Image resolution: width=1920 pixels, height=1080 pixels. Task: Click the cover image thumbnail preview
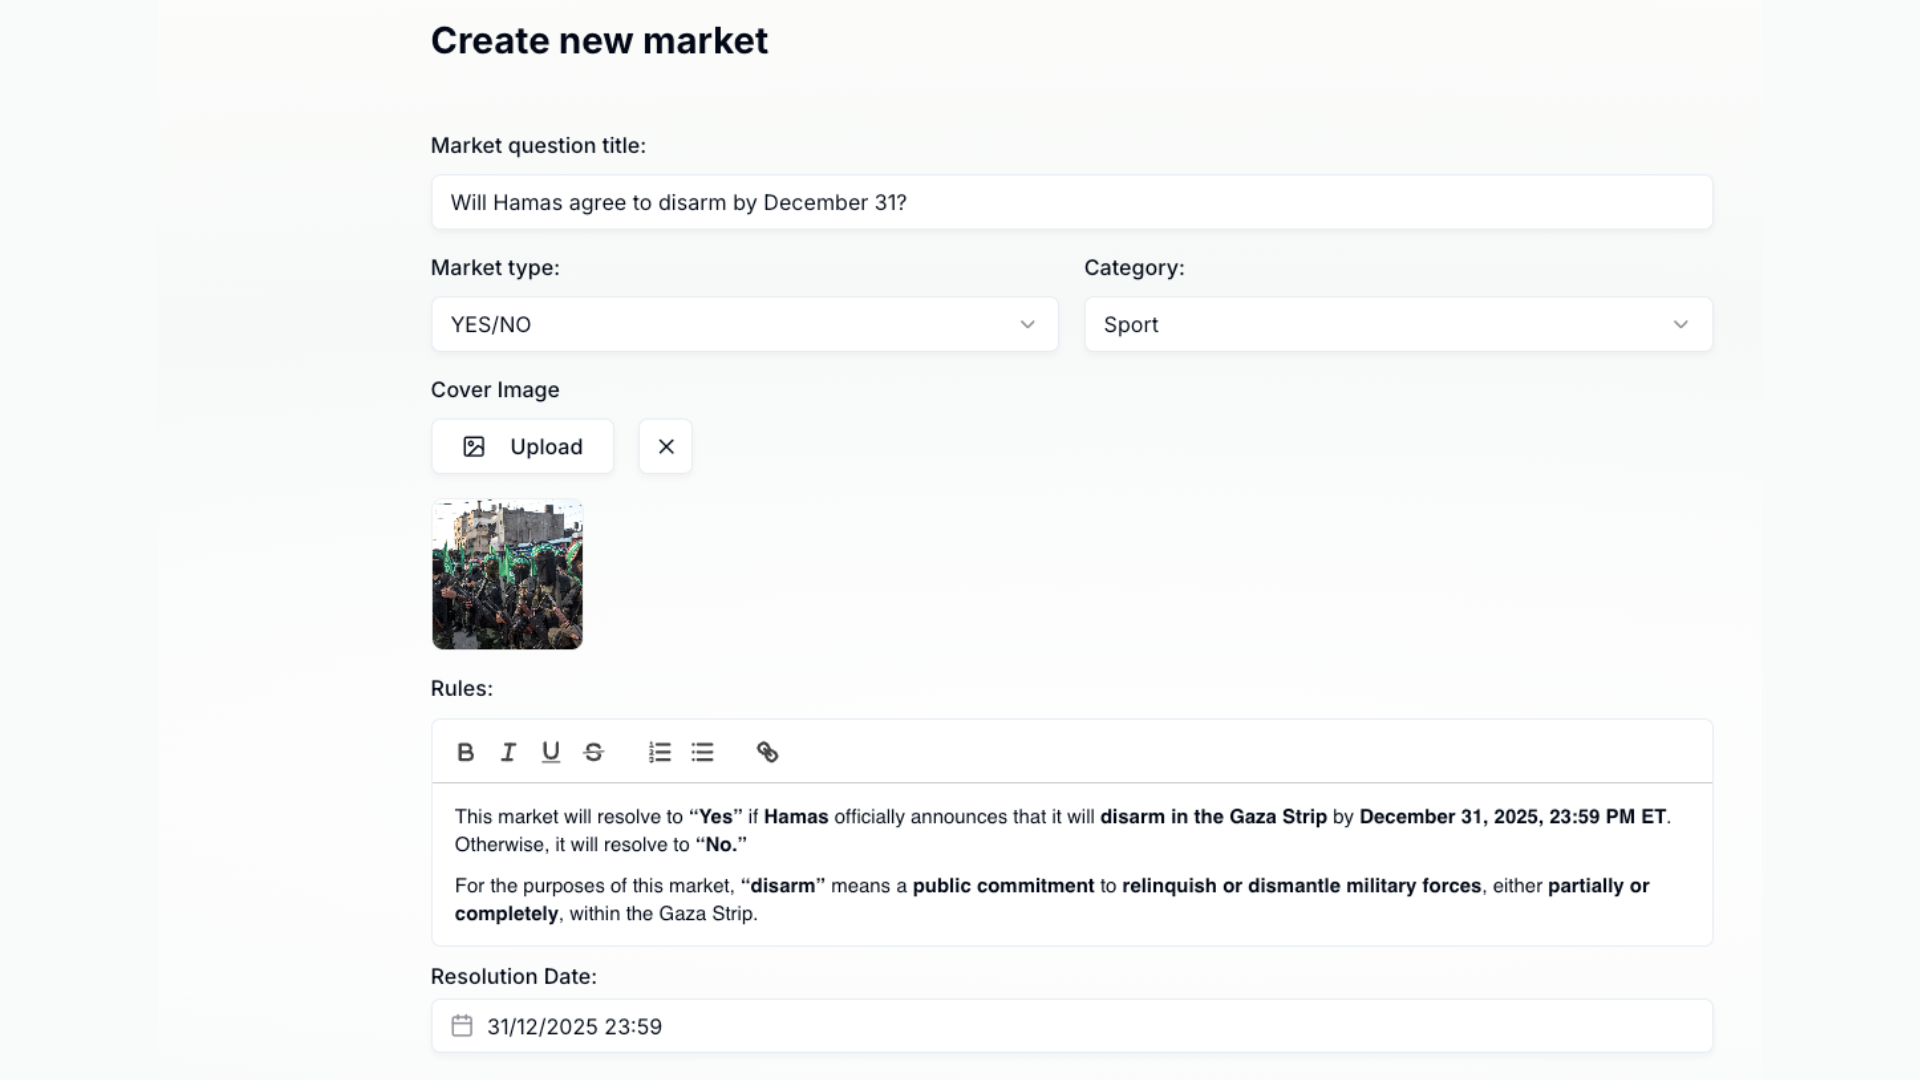tap(507, 575)
